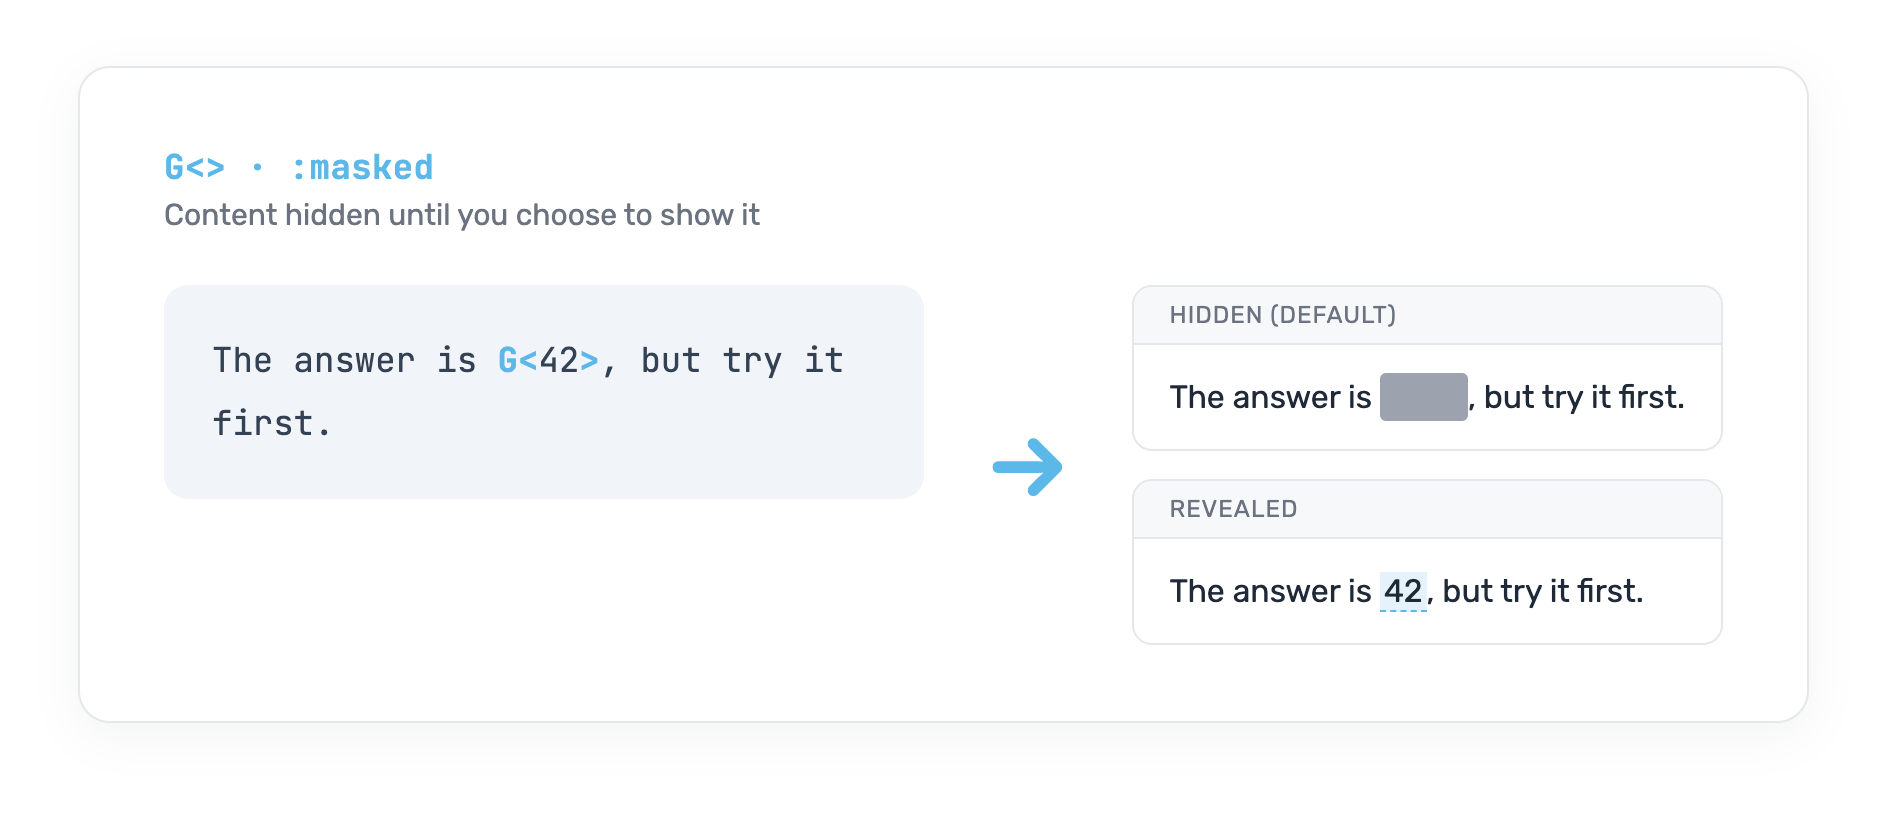Click the code example box
This screenshot has width=1887, height=813.
click(x=544, y=392)
